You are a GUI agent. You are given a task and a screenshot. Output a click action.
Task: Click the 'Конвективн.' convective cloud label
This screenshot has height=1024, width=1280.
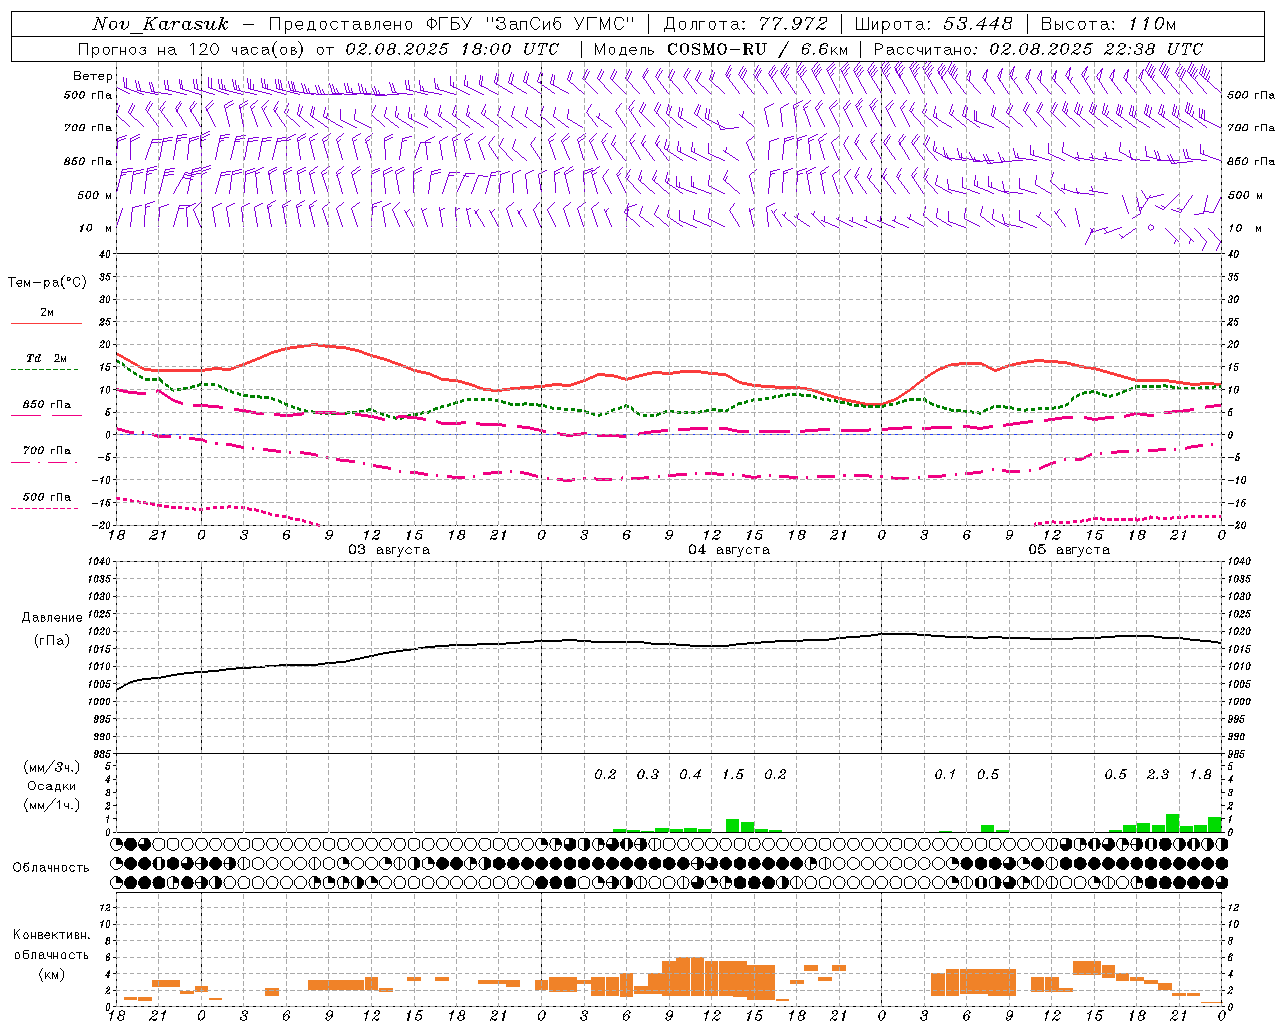(x=51, y=935)
